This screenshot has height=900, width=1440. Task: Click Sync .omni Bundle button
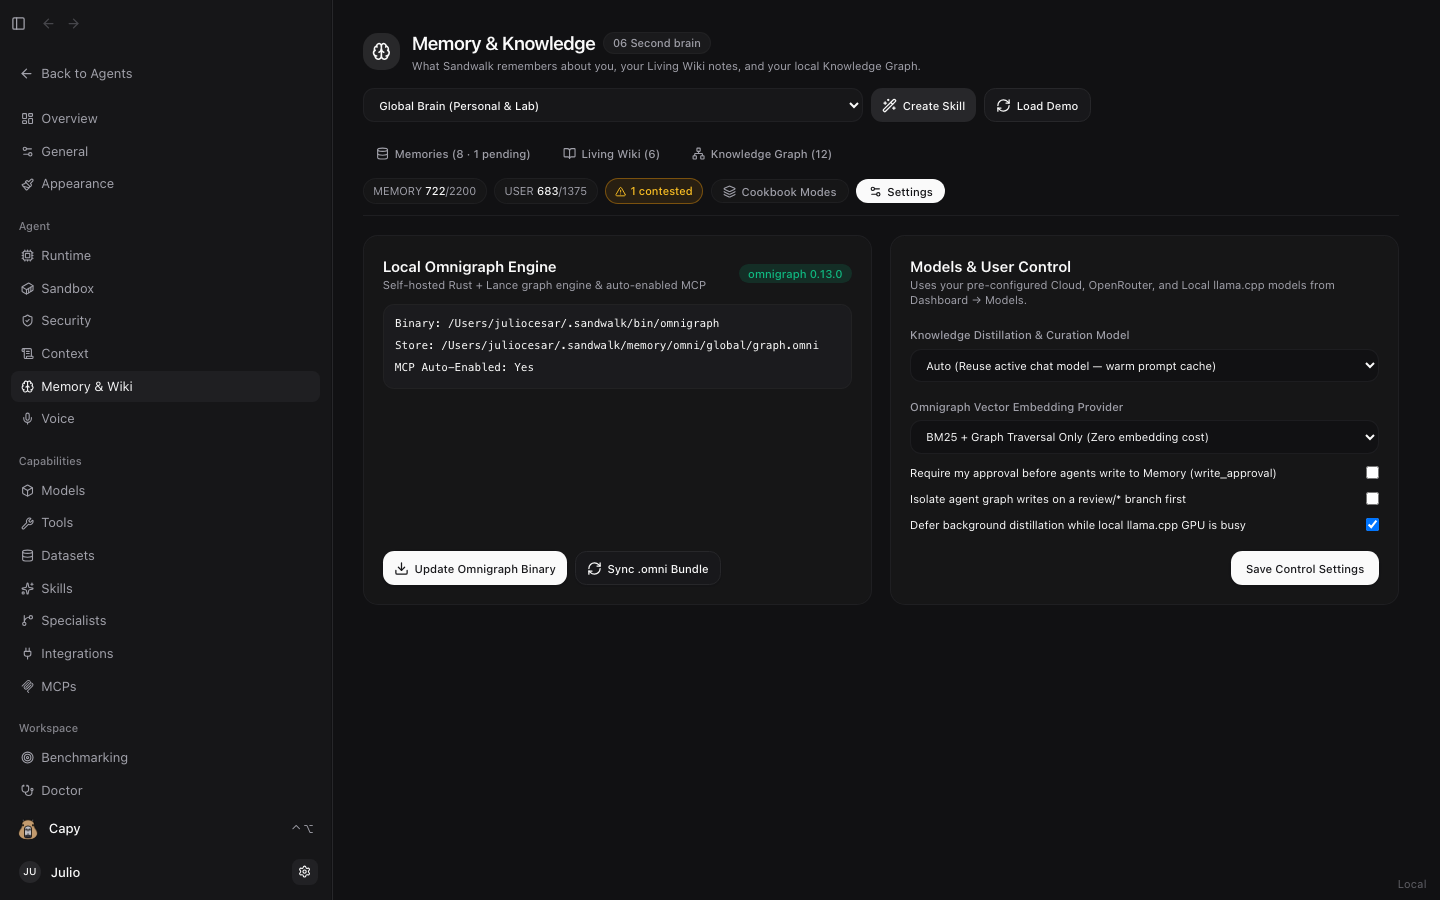pyautogui.click(x=648, y=569)
